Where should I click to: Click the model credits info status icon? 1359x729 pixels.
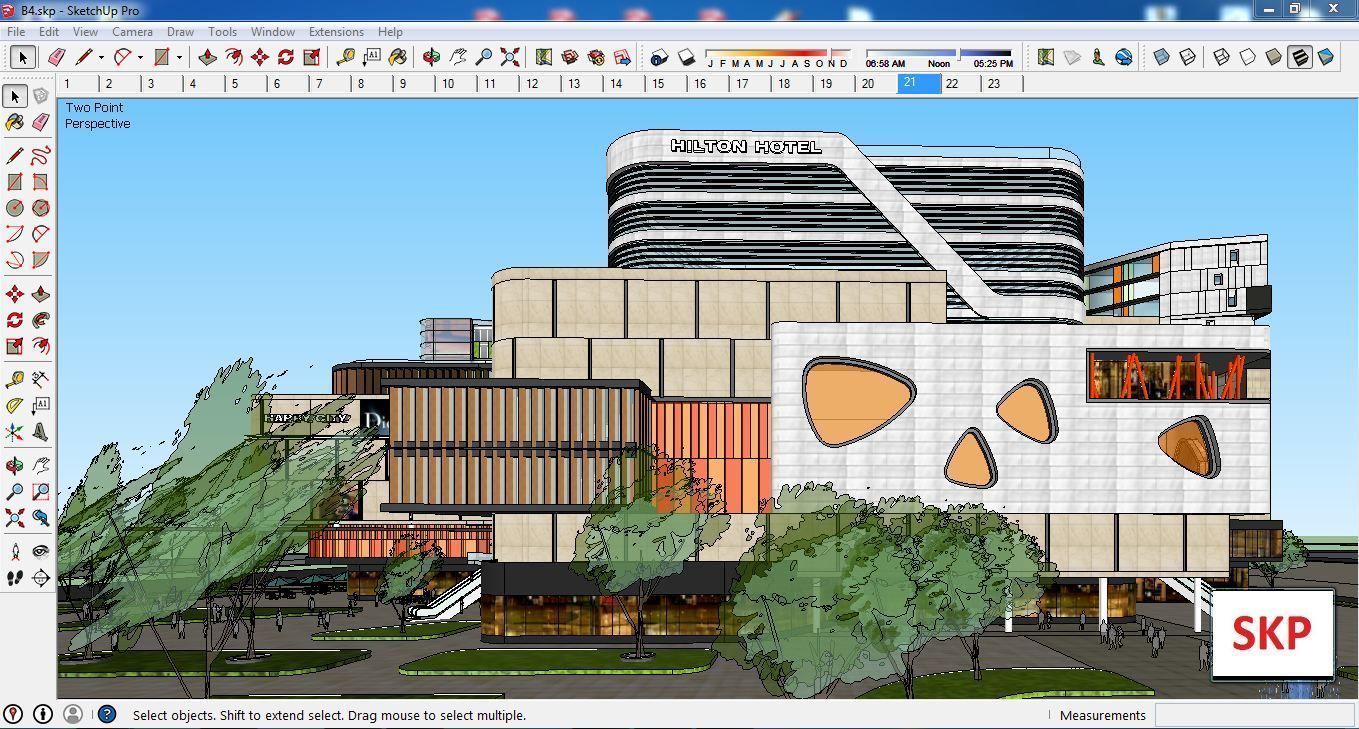coord(42,714)
